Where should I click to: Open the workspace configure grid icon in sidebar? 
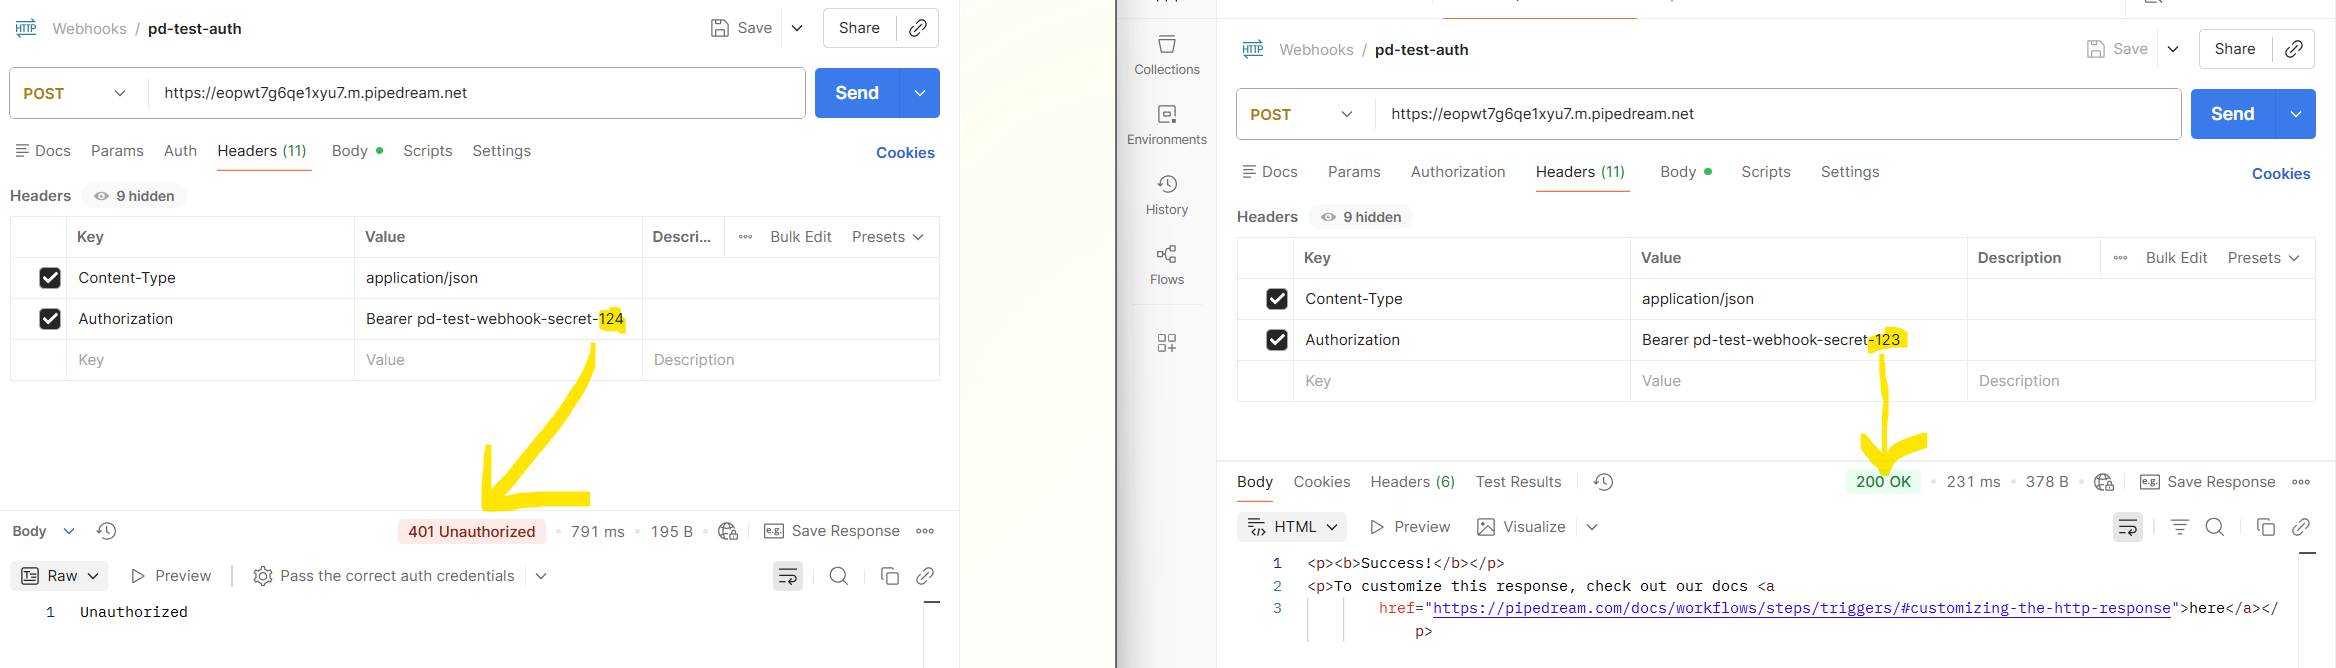[x=1166, y=343]
